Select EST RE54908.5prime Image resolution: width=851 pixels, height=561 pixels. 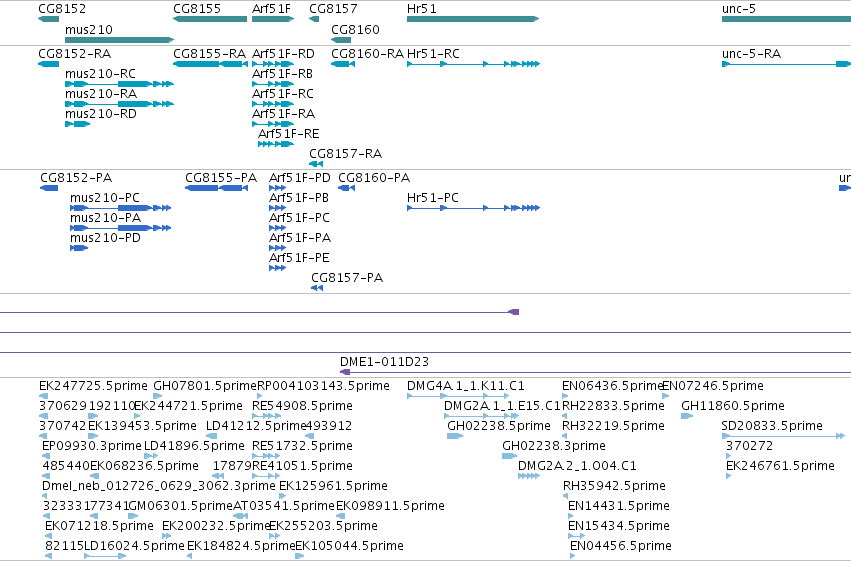(x=302, y=406)
